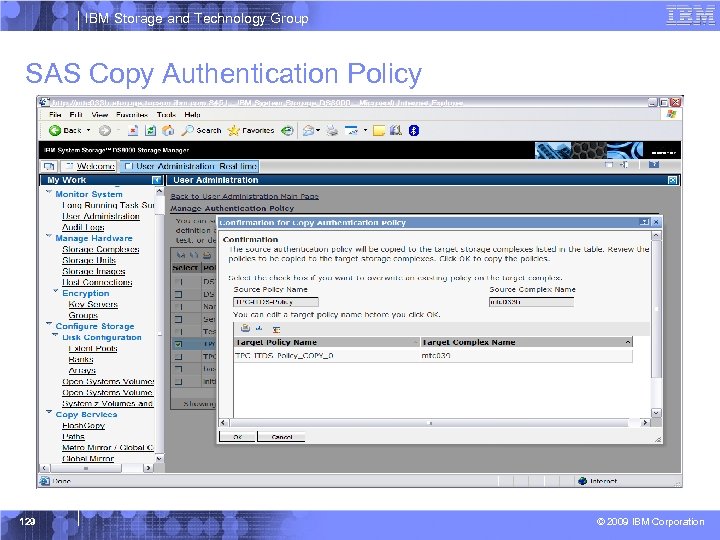720x540 pixels.
Task: Click OK in the confirmation dialog
Action: click(237, 437)
